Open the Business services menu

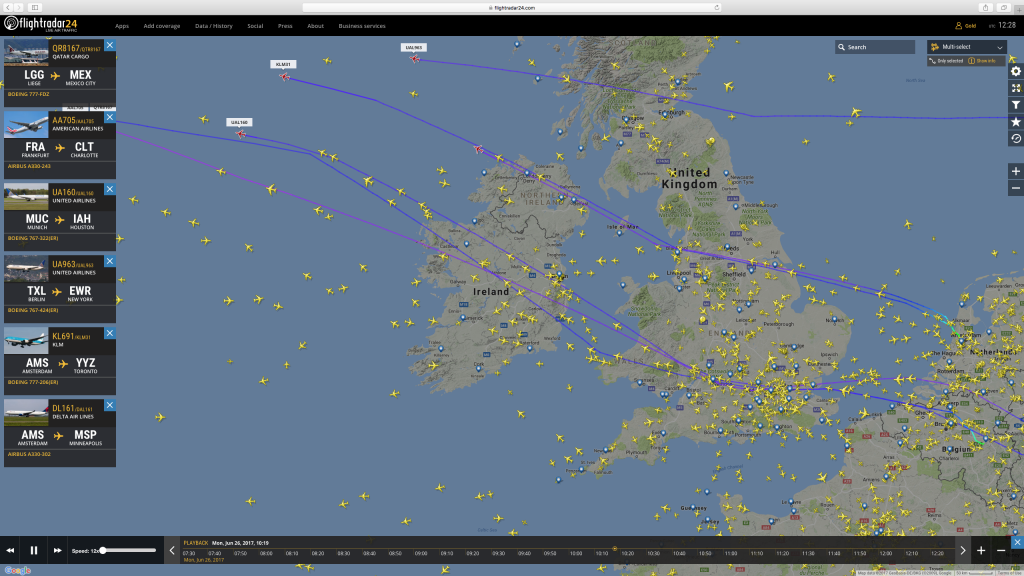(x=362, y=26)
